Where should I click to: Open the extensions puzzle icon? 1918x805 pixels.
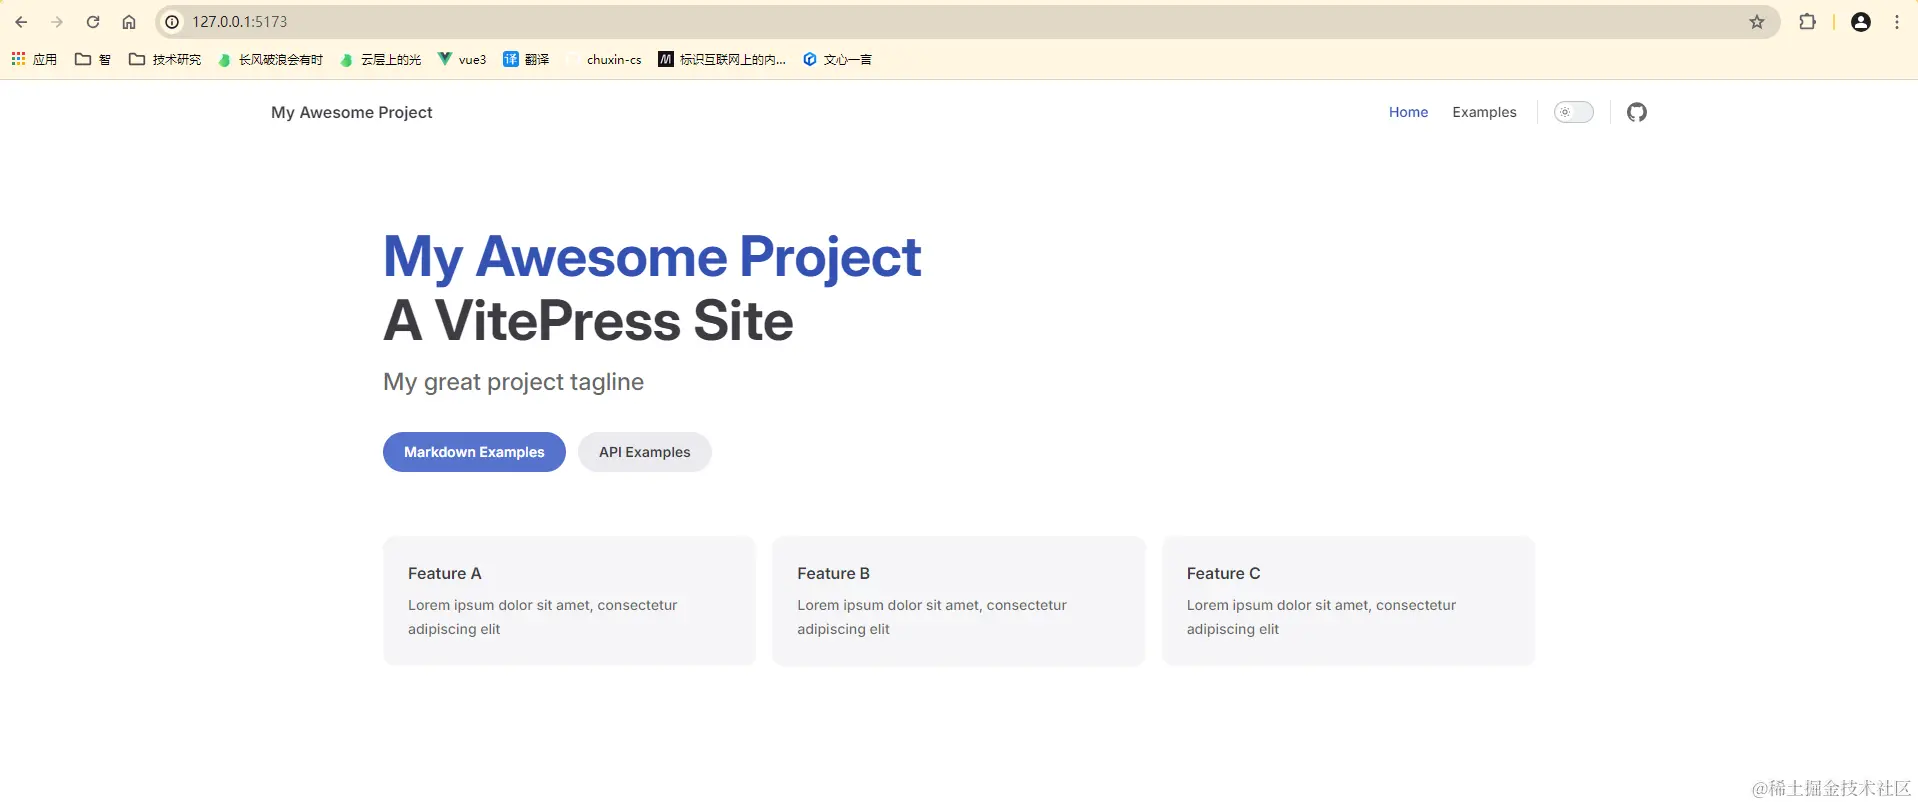tap(1807, 22)
